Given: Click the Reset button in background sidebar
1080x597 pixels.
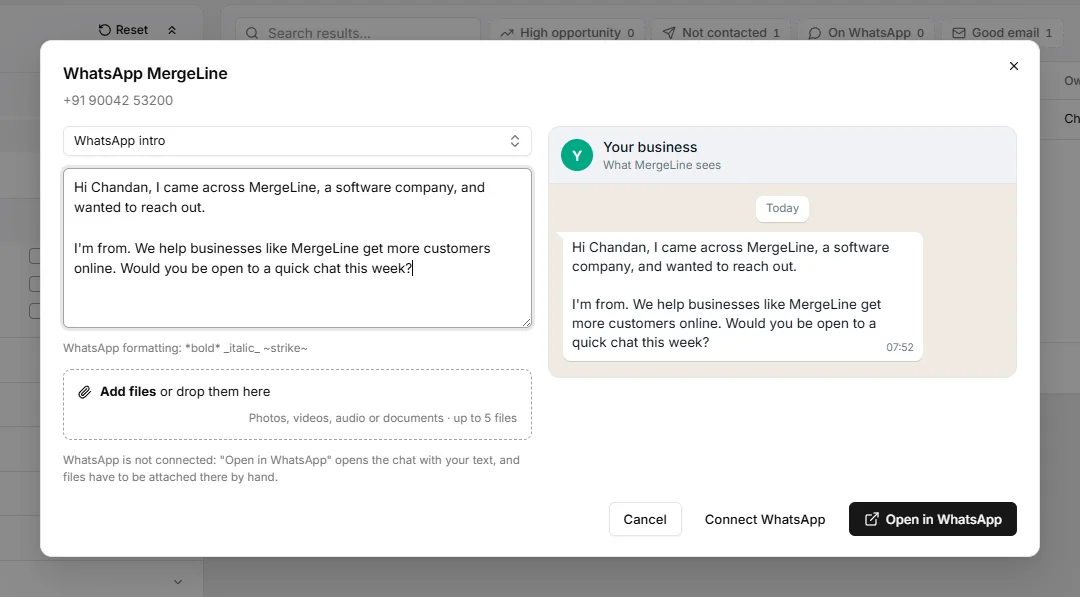Looking at the screenshot, I should coord(123,30).
